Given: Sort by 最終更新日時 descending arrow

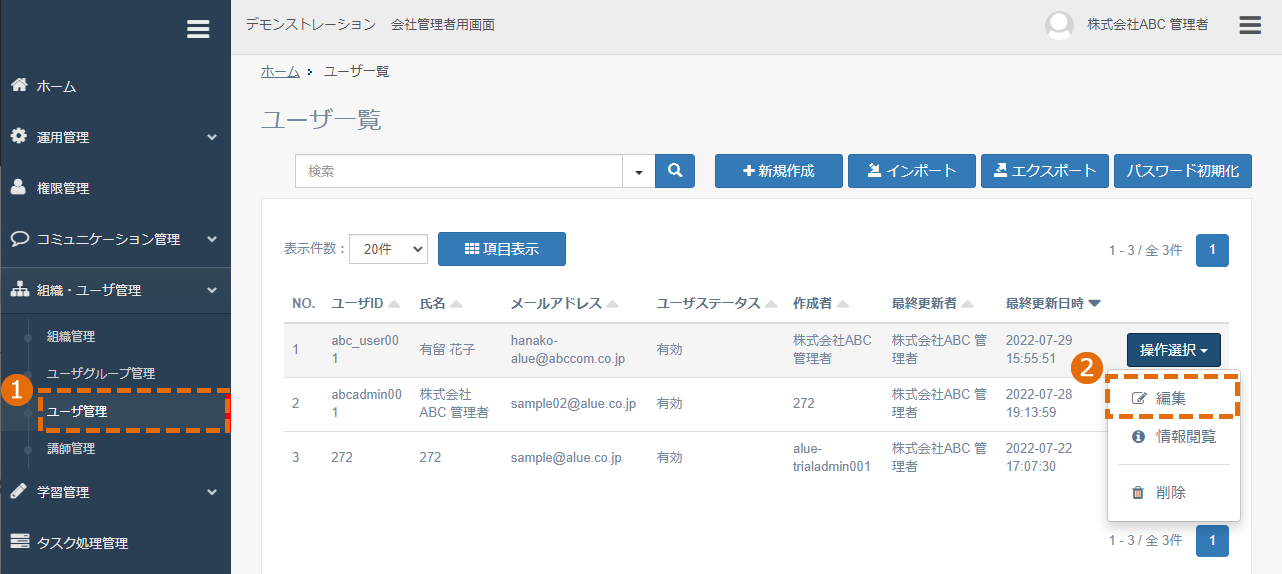Looking at the screenshot, I should pyautogui.click(x=1094, y=304).
